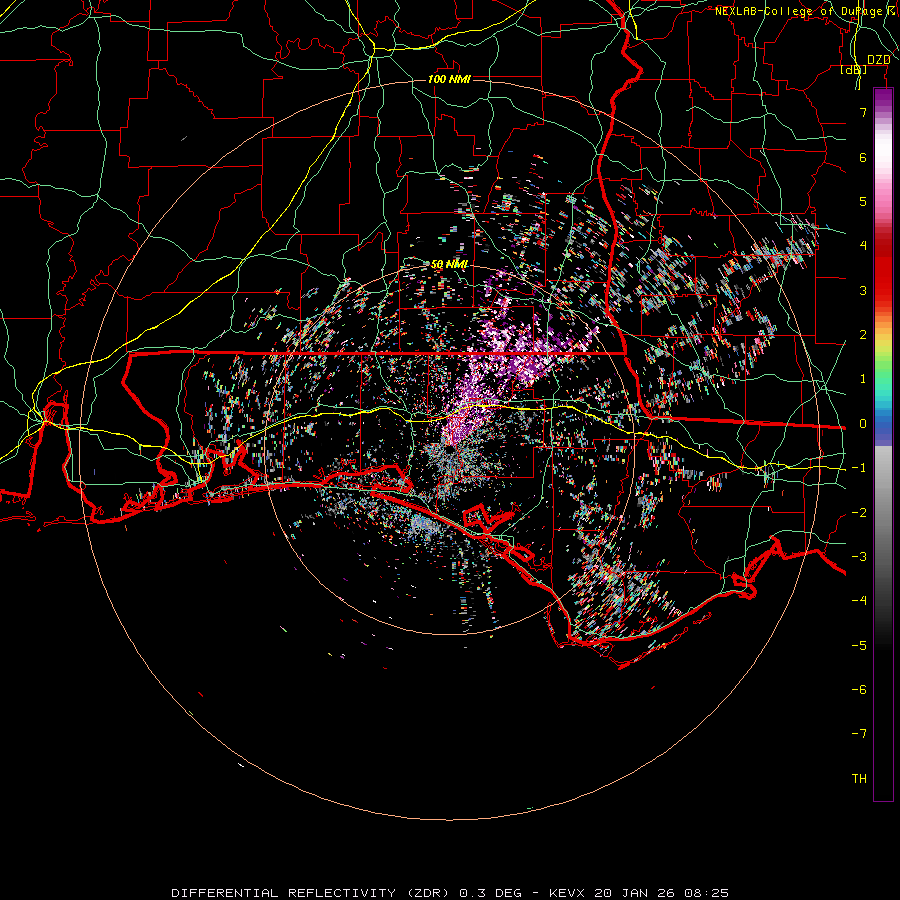Click the -5 value on the legend
Screen dimensions: 900x900
(859, 646)
